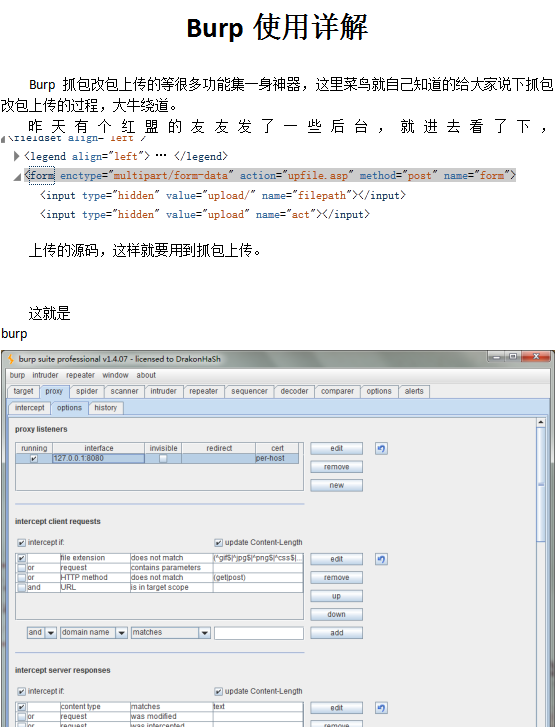The width and height of the screenshot is (560, 727).
Task: Minimize the Burp Suite window
Action: pos(496,357)
